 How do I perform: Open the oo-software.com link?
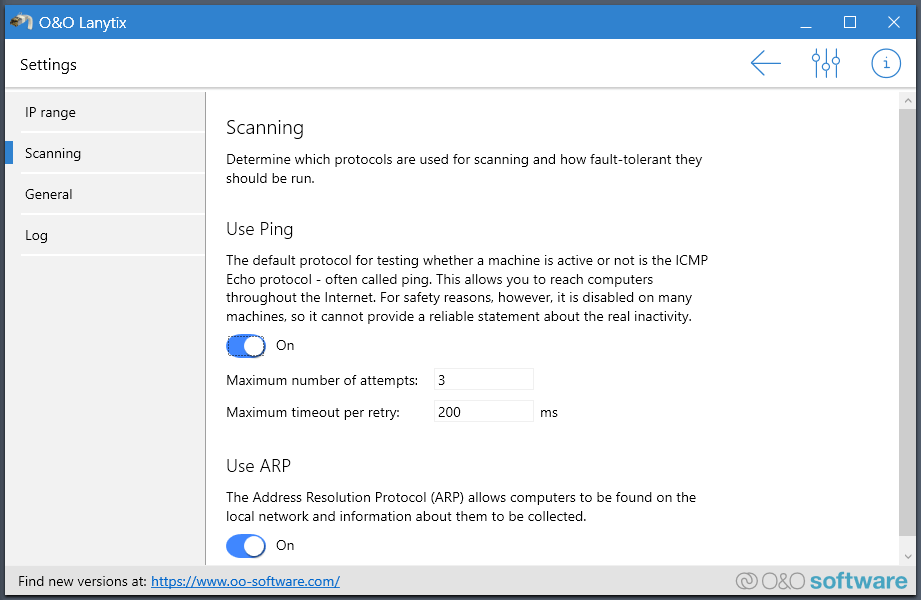[246, 581]
